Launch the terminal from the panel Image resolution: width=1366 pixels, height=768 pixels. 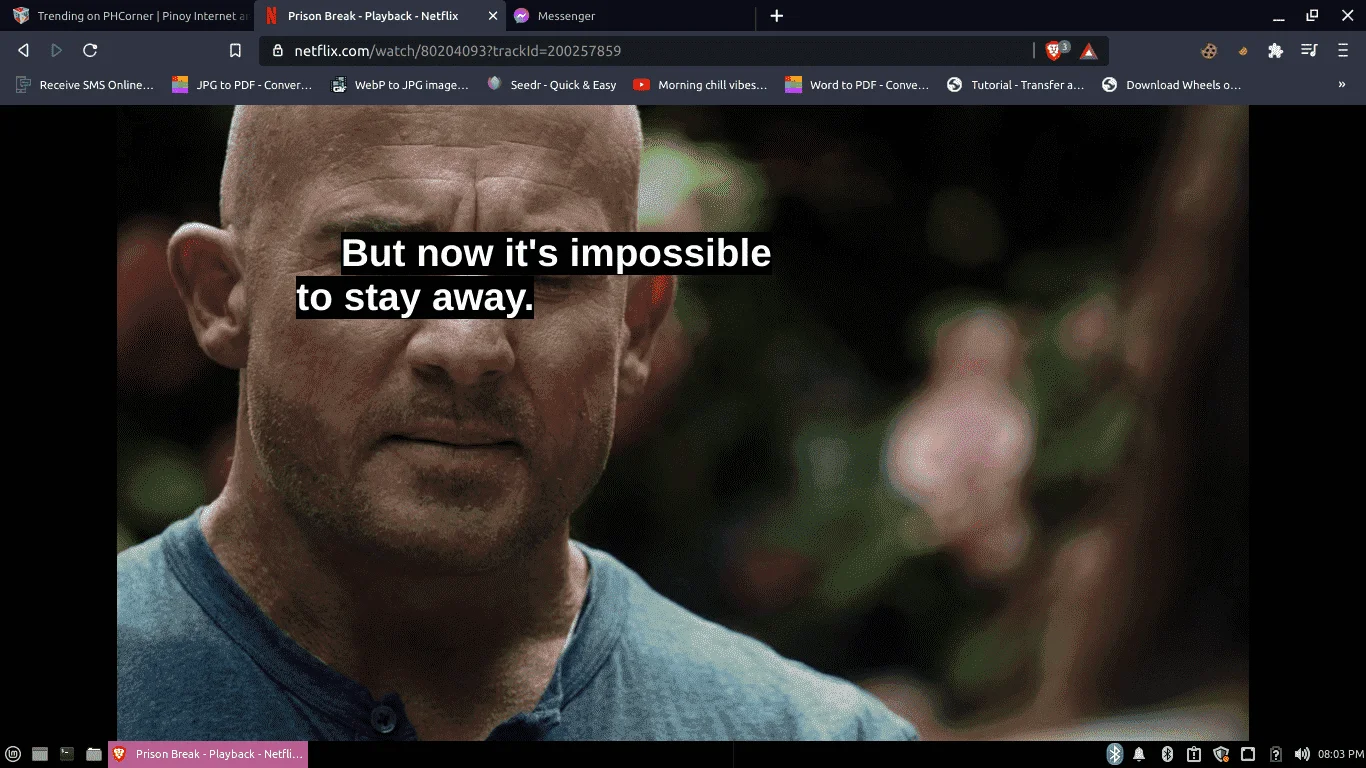[x=67, y=754]
